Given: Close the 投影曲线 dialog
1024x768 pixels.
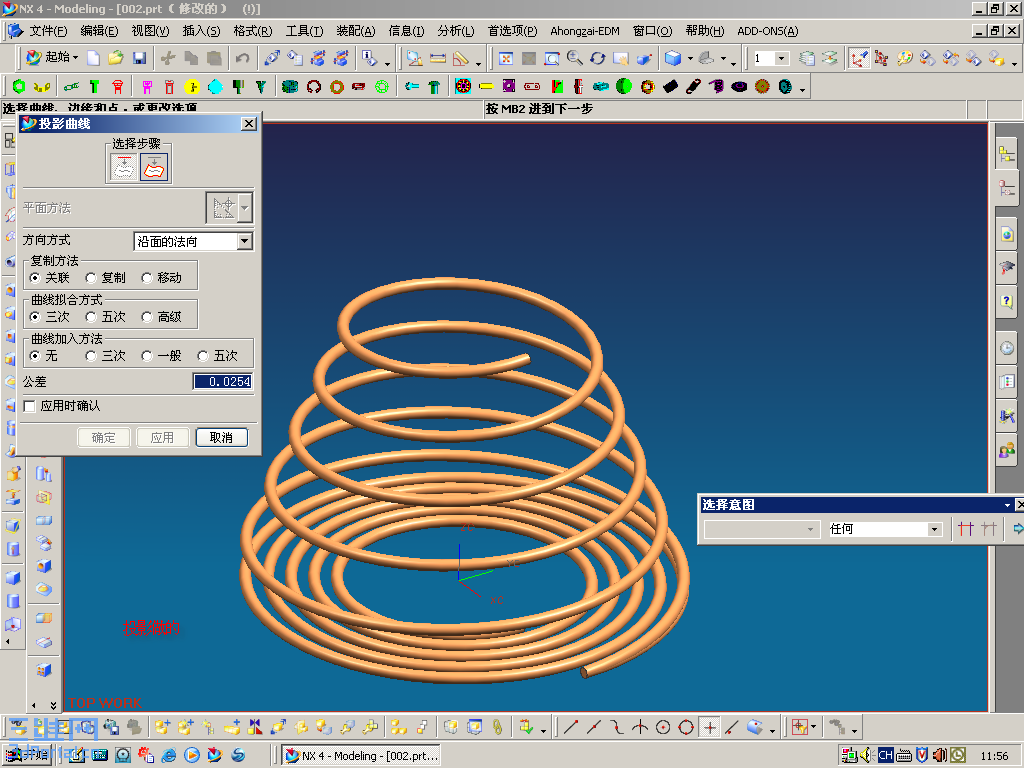Looking at the screenshot, I should pos(249,123).
